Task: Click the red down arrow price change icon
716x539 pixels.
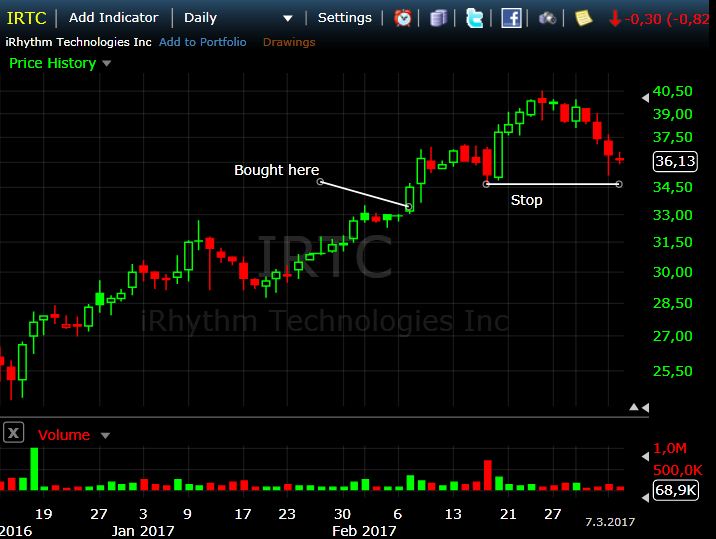Action: click(x=615, y=18)
